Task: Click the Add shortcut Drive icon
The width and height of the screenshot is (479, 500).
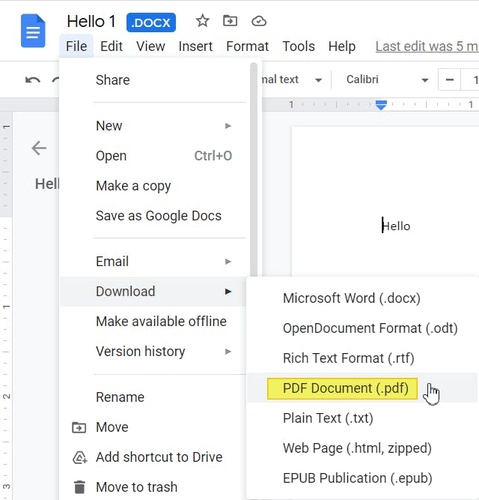Action: tap(80, 457)
